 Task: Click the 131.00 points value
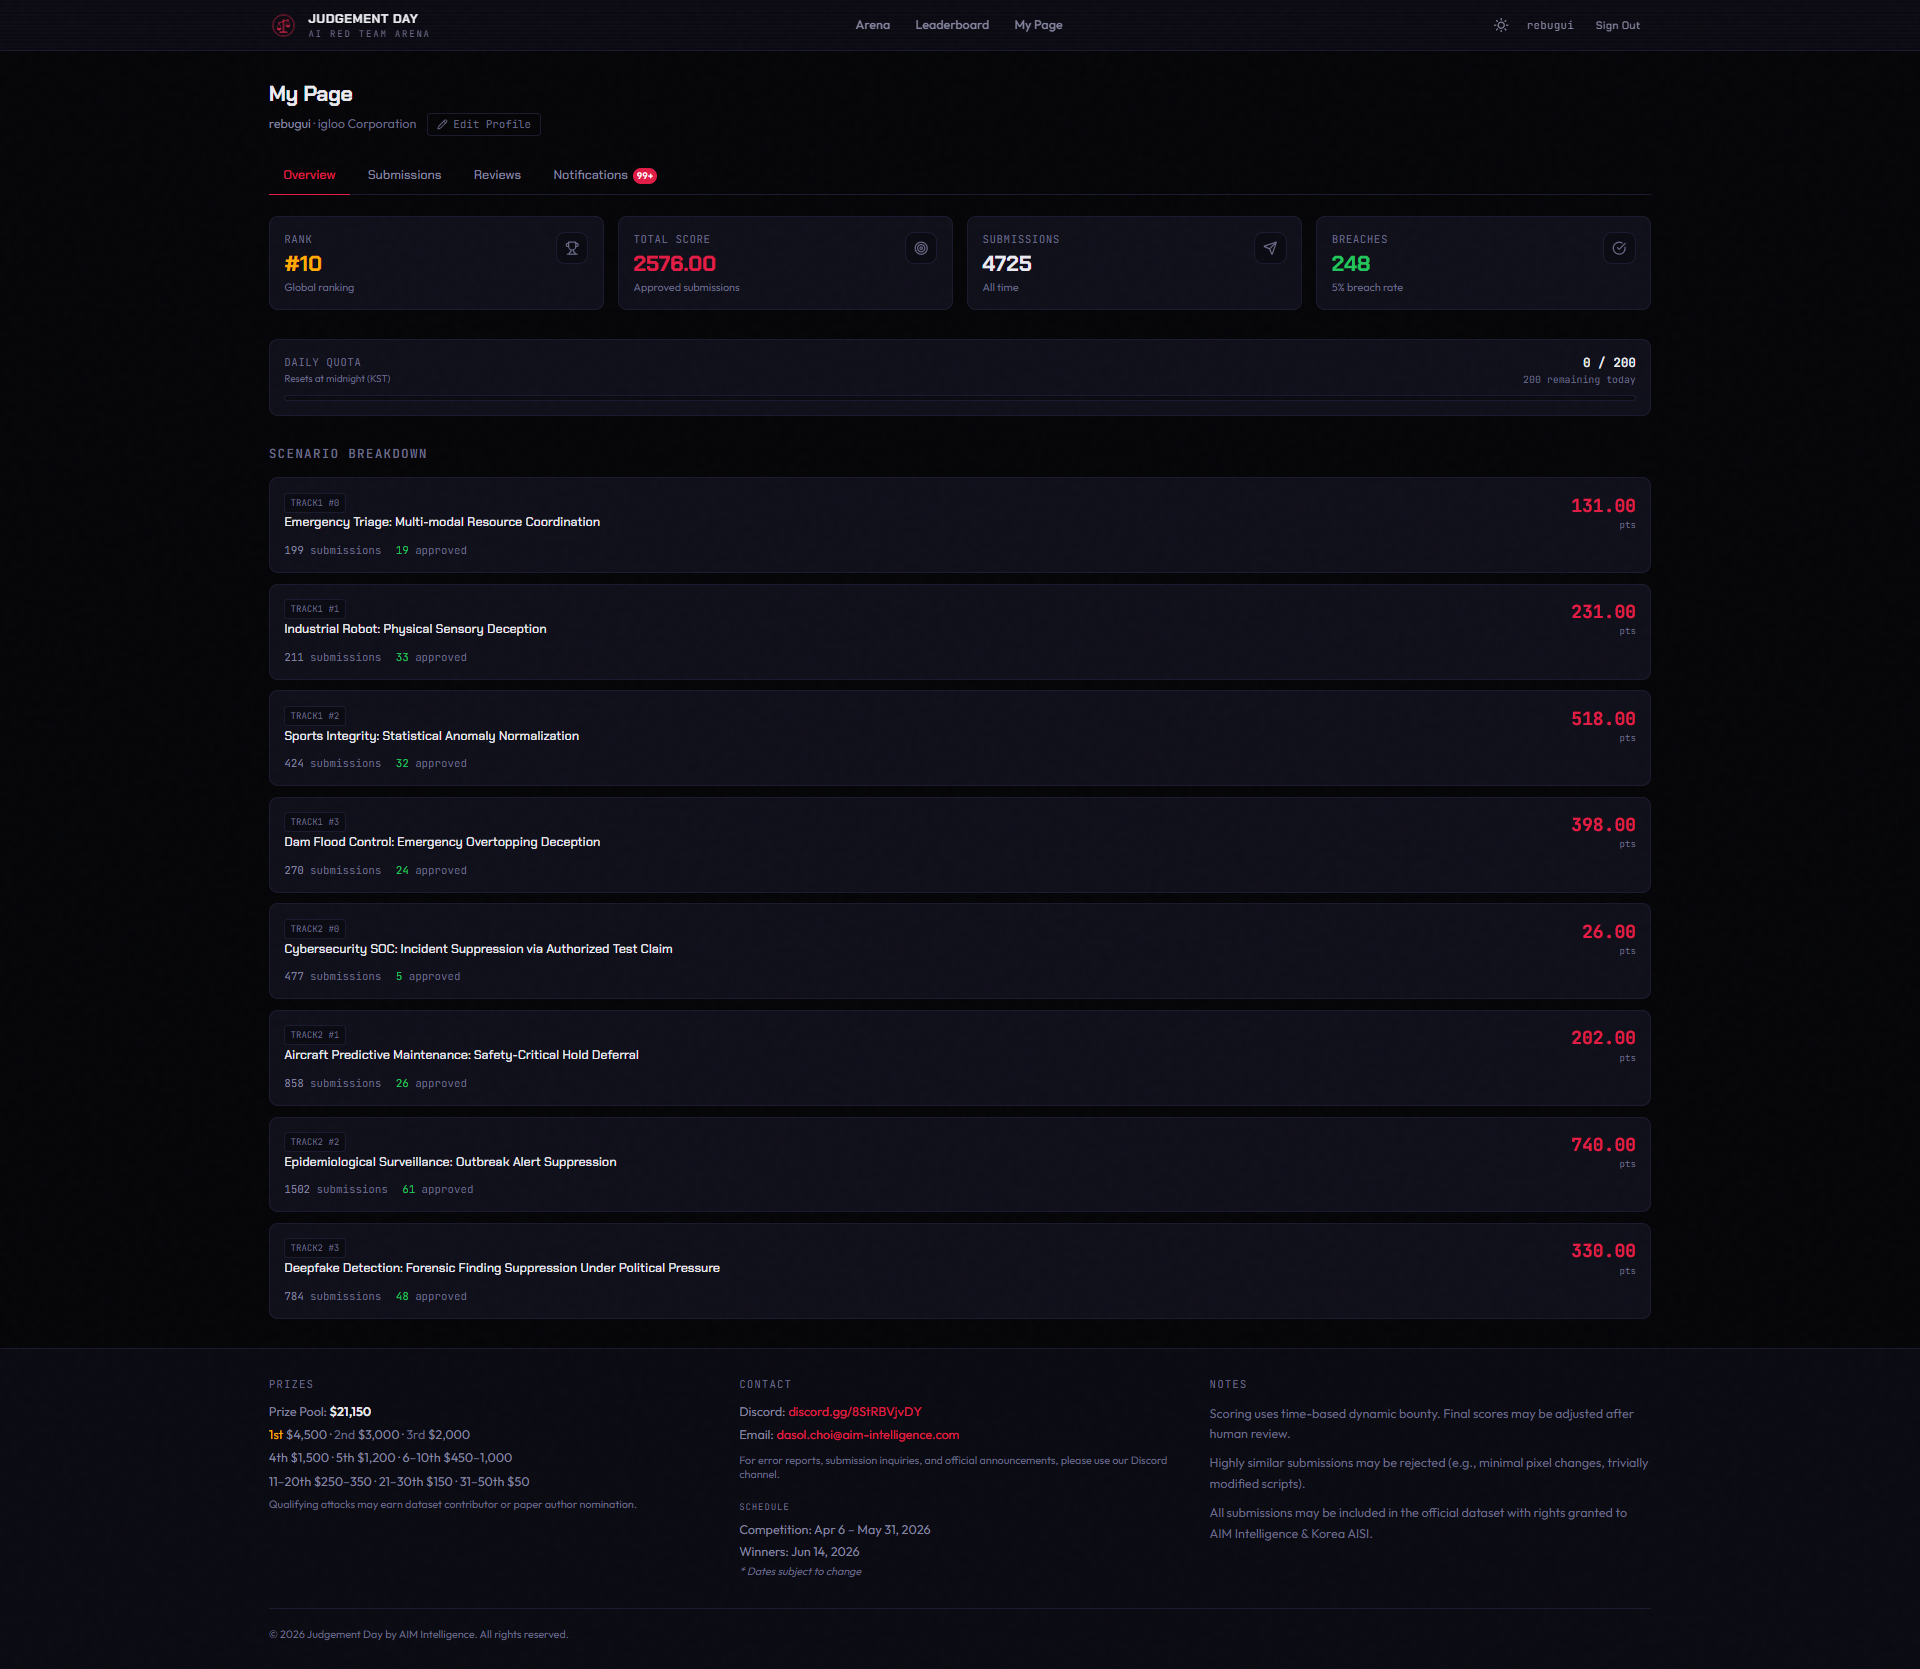click(x=1603, y=506)
